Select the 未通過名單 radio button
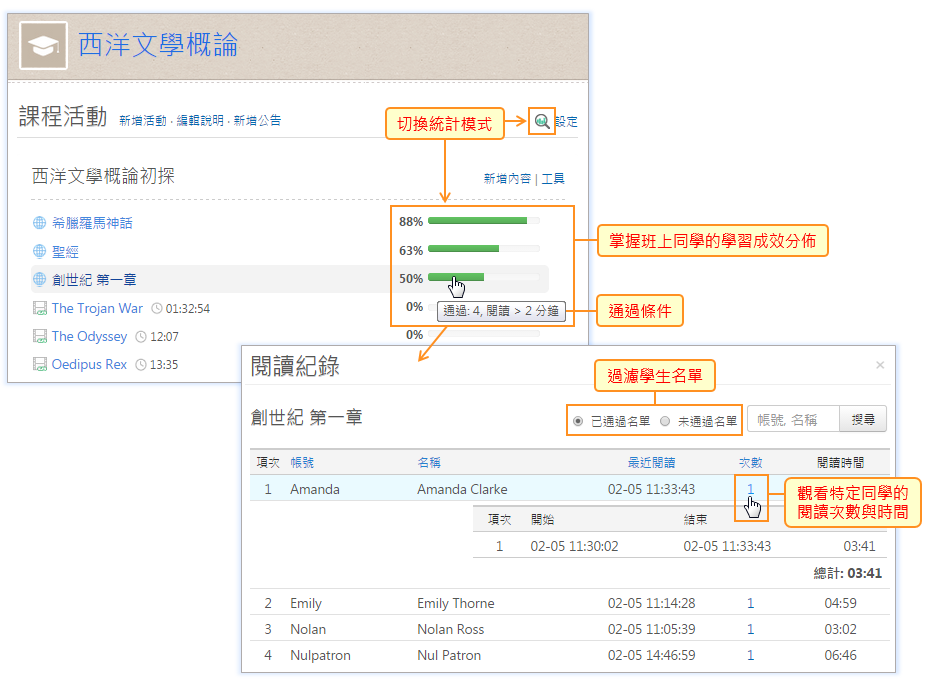Screen dimensions: 925x682 (665, 421)
